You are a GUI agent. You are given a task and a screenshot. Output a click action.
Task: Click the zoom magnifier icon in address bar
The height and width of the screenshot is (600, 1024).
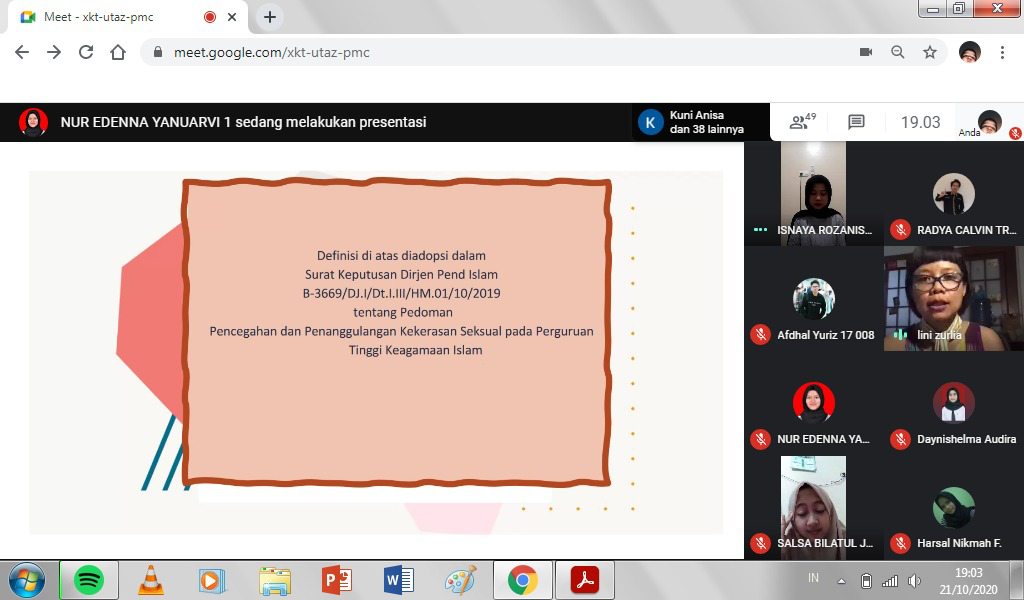pyautogui.click(x=897, y=52)
